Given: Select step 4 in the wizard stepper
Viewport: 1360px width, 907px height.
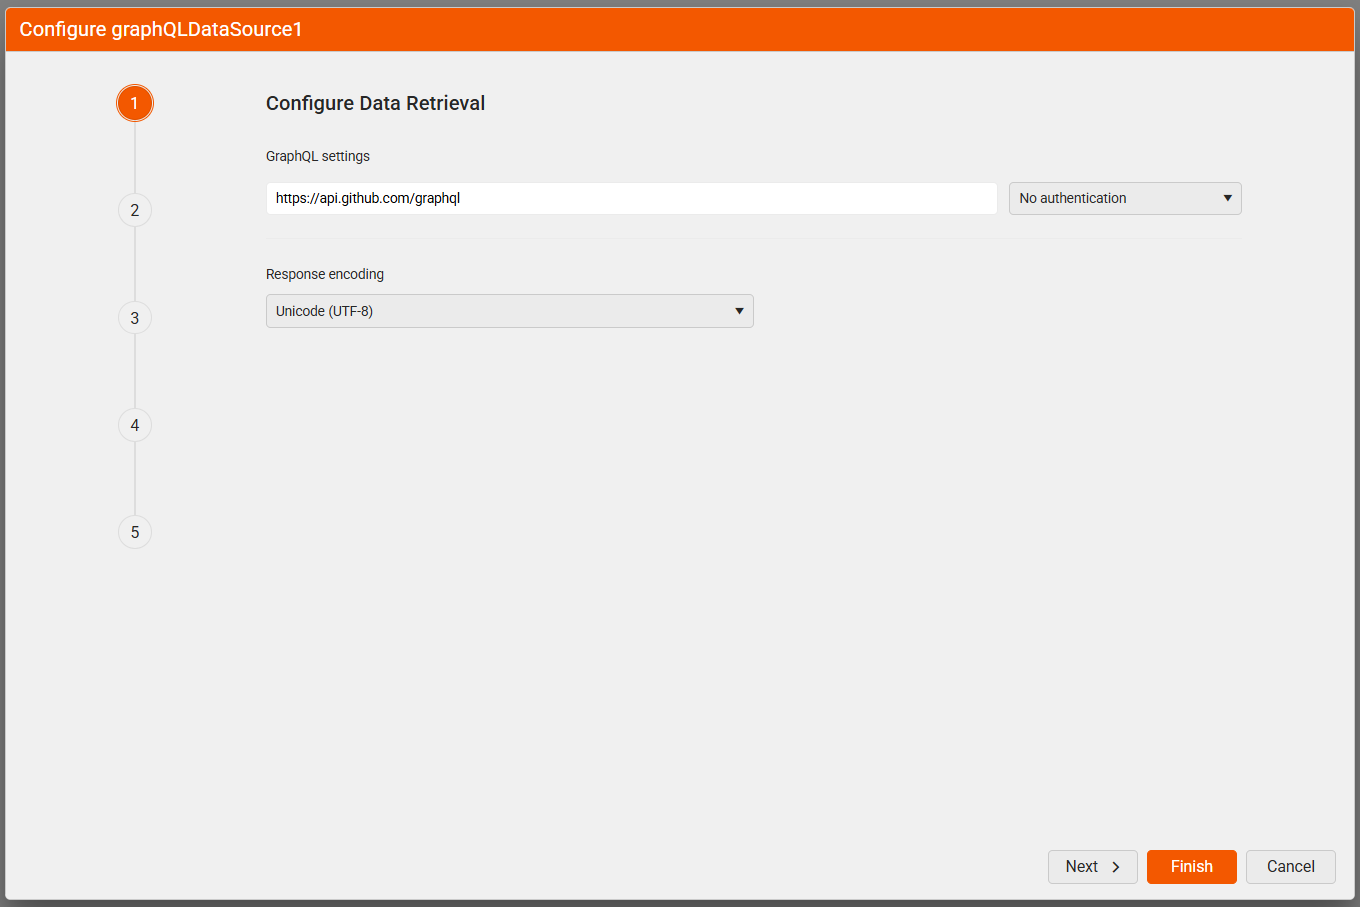Looking at the screenshot, I should [134, 425].
